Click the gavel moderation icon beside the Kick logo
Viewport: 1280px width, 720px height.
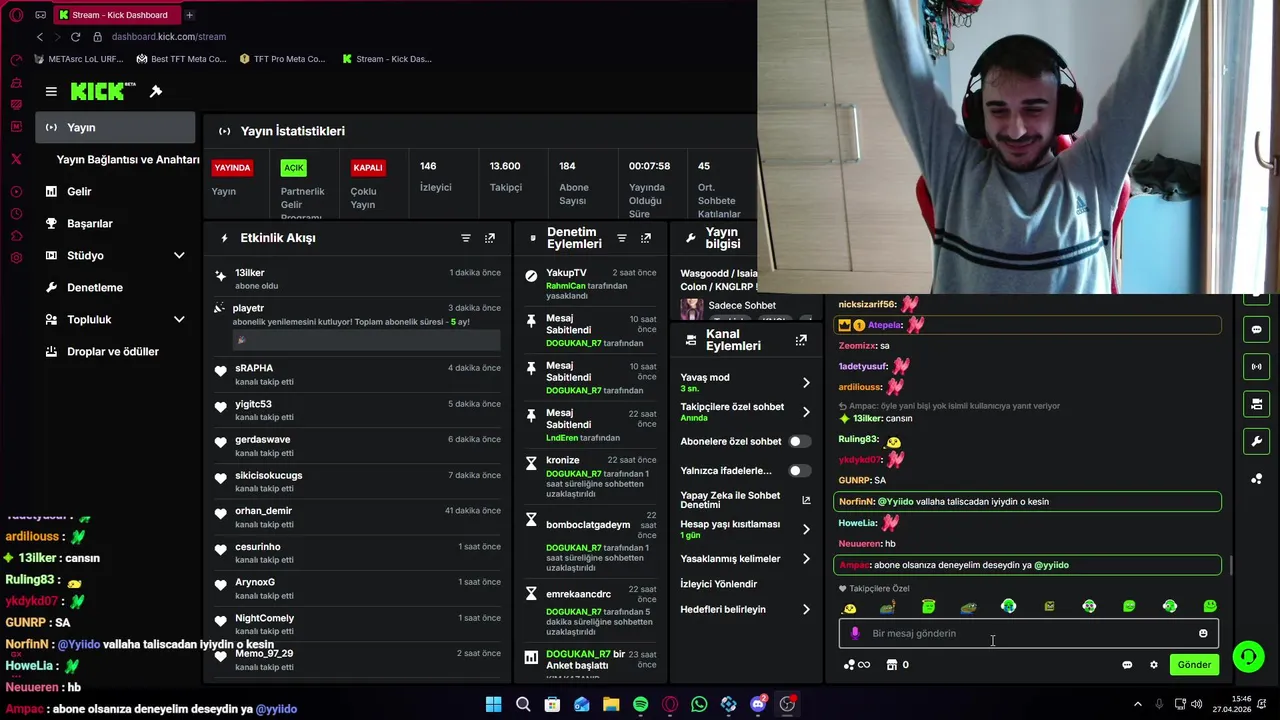(x=156, y=91)
